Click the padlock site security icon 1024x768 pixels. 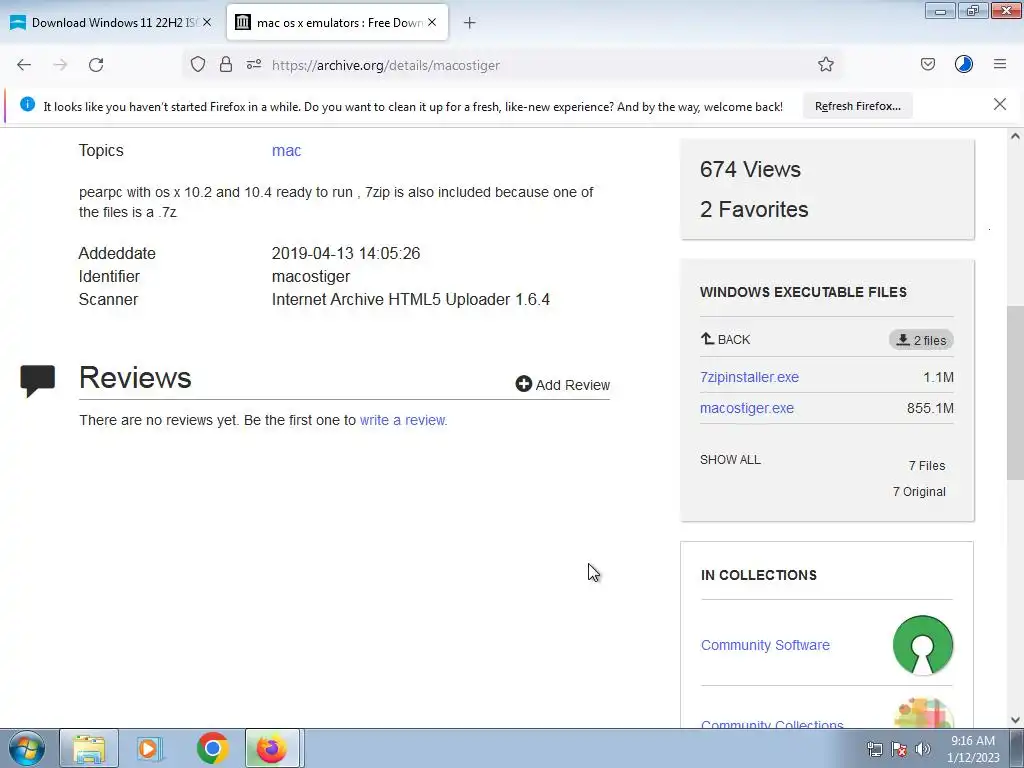[x=226, y=64]
